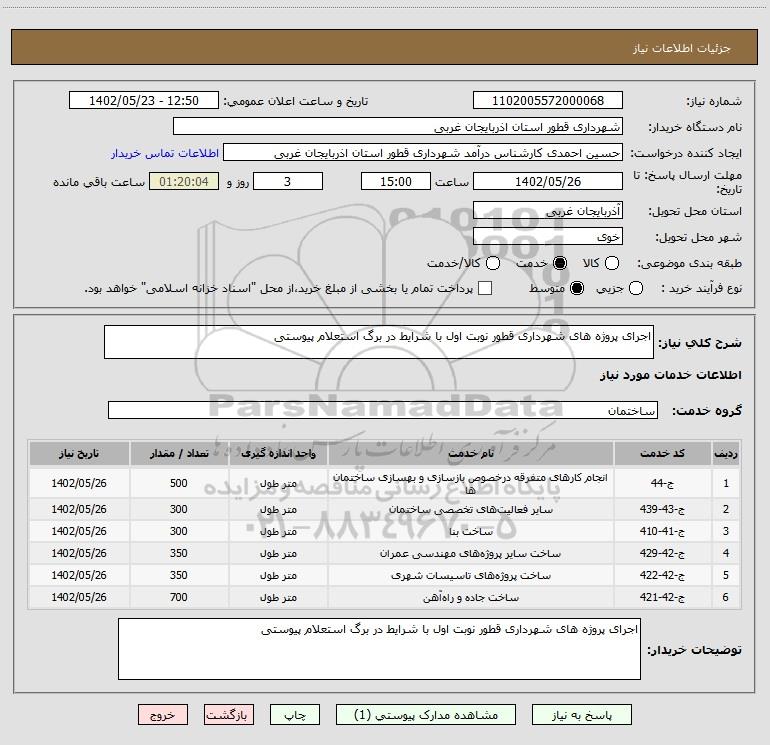Click service code ج-42-429 cell
The width and height of the screenshot is (770, 745).
click(x=662, y=553)
